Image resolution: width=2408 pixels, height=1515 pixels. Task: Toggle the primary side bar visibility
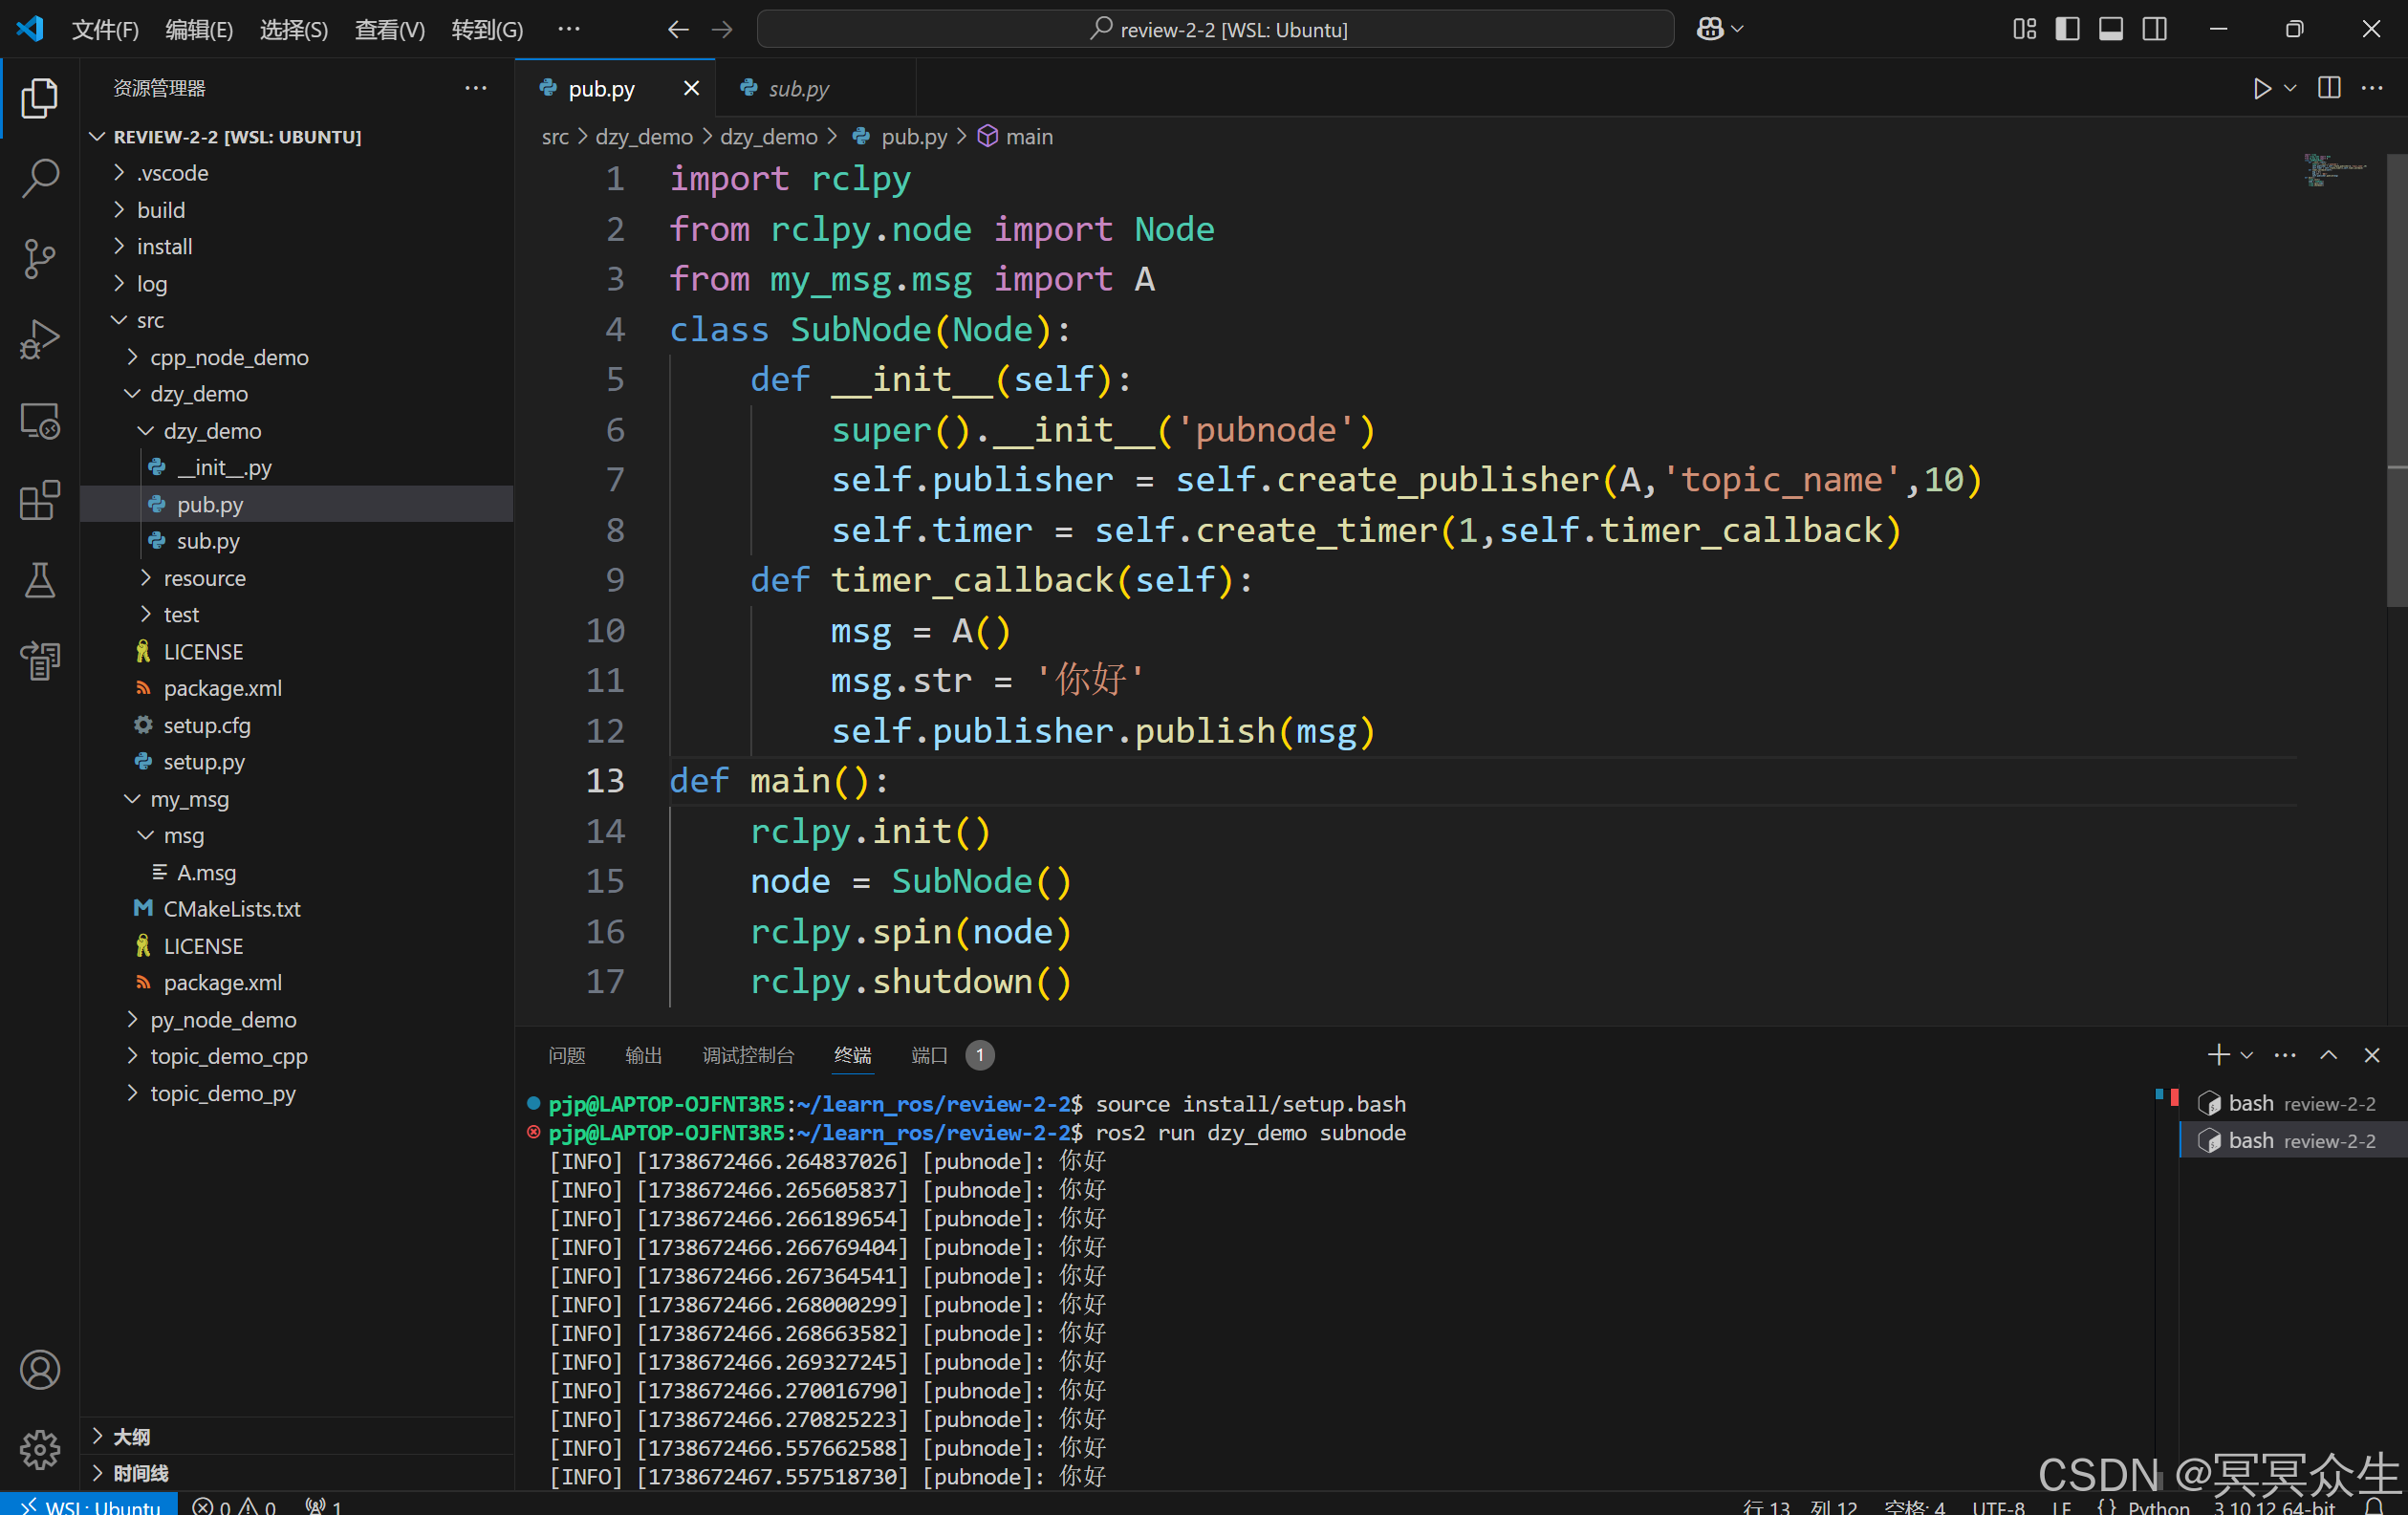(x=2067, y=29)
